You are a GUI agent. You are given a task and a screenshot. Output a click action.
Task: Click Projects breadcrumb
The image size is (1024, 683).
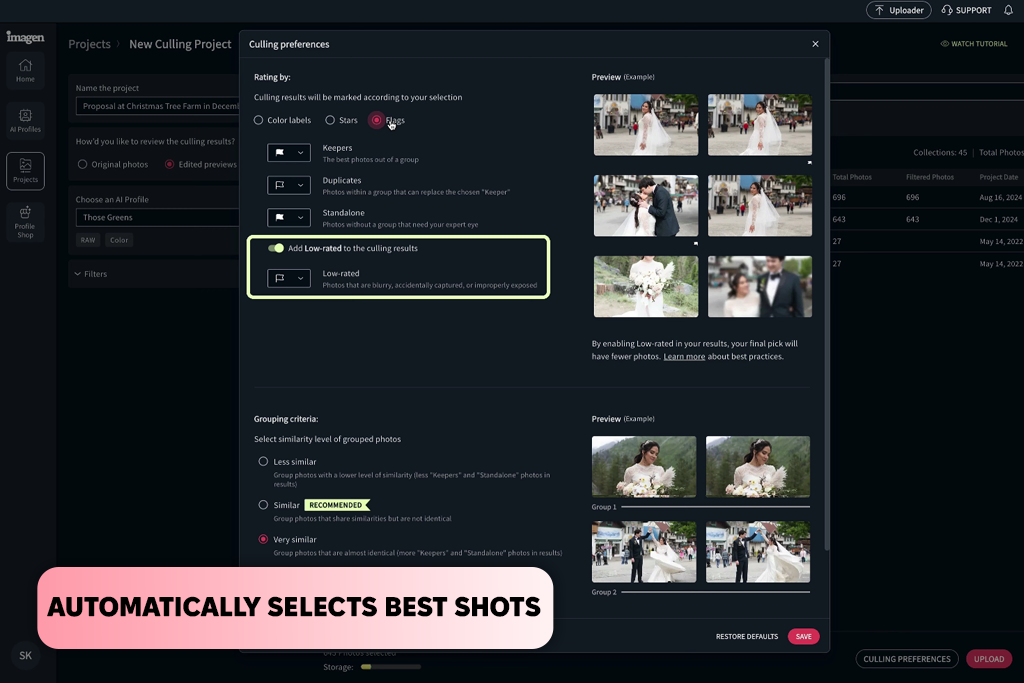(89, 44)
